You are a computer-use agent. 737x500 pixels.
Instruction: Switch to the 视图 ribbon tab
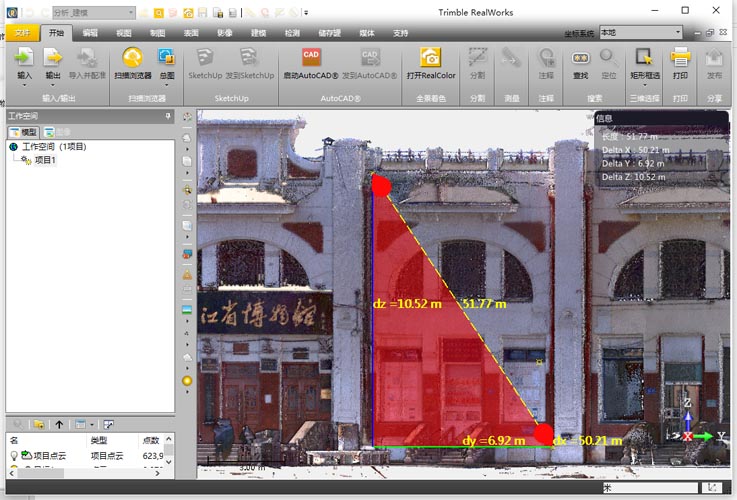[124, 33]
